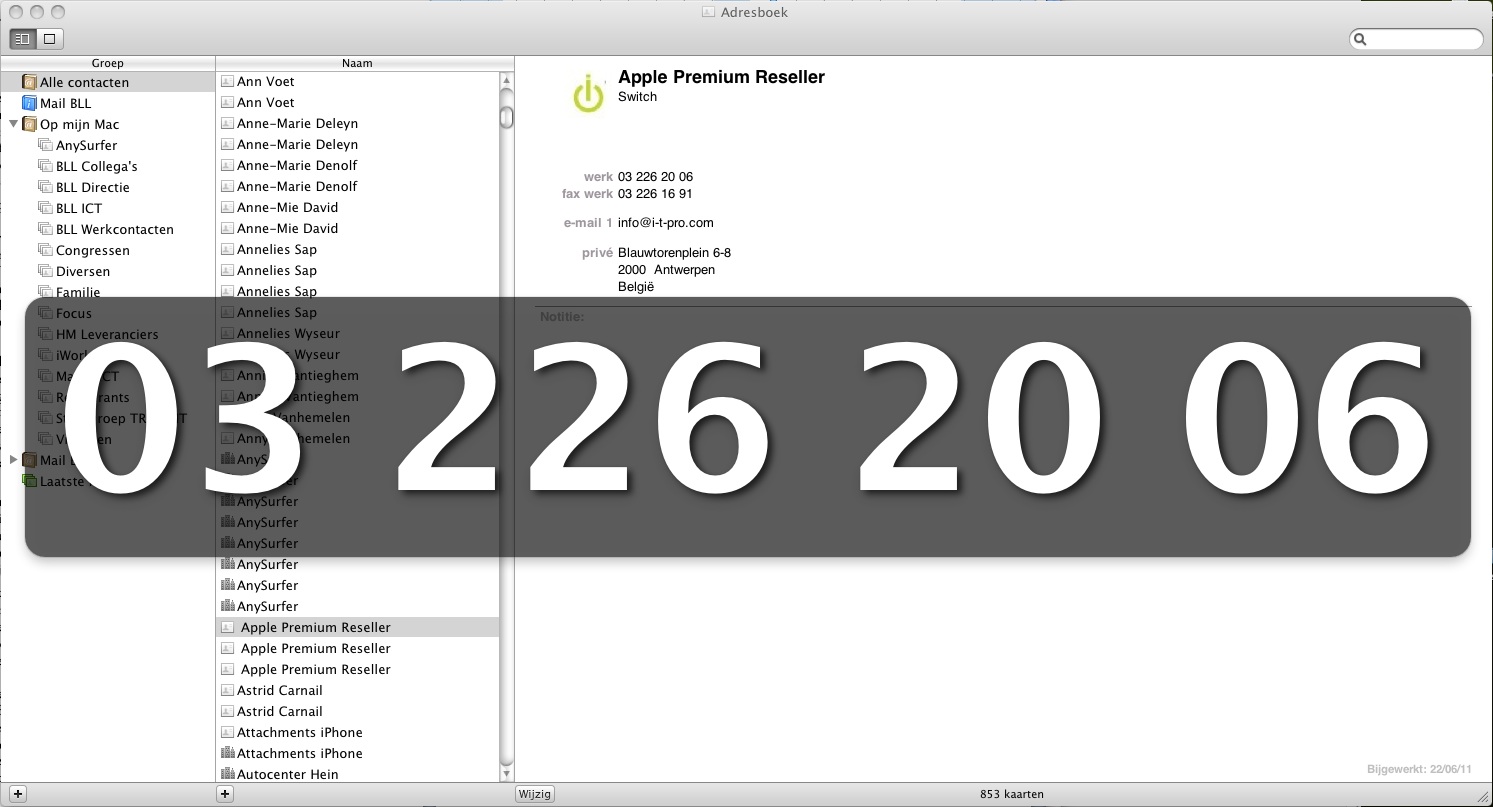Click the Autocenter Hein company icon
1493x807 pixels.
pos(227,774)
